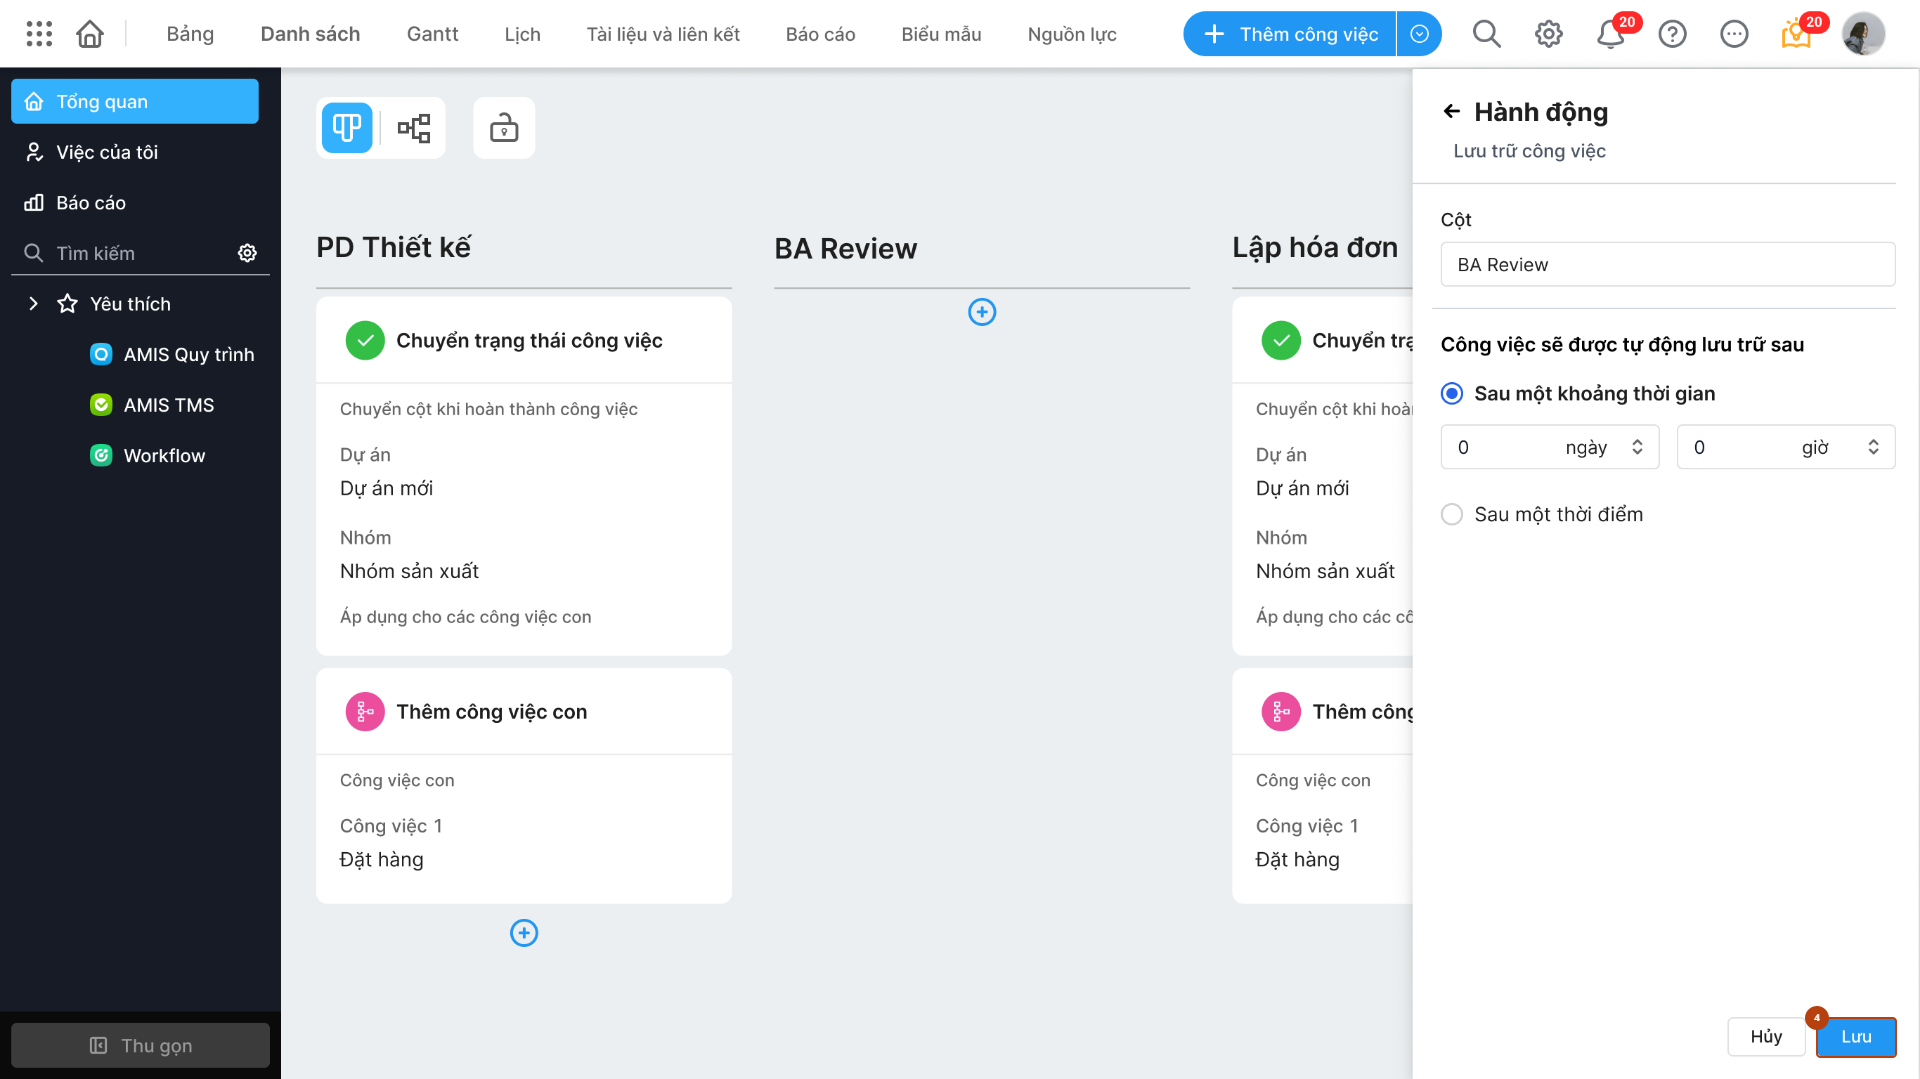Open Chuyển trạng thái công việc card in PD Thiết kế
Image resolution: width=1920 pixels, height=1079 pixels.
pyautogui.click(x=524, y=476)
